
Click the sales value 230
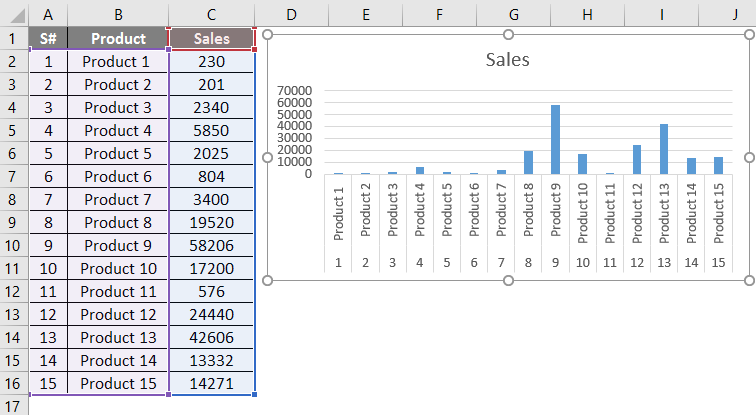tap(211, 62)
